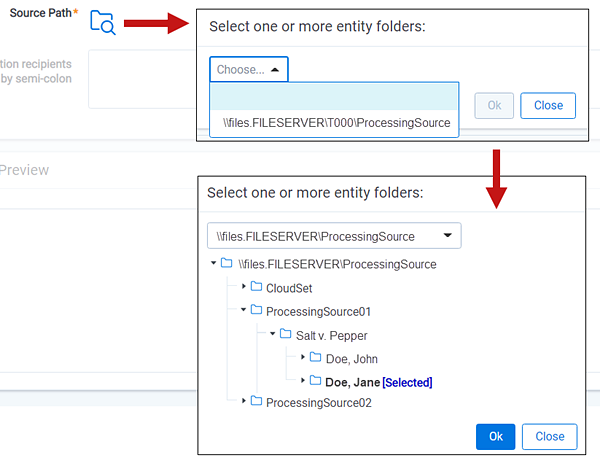Viewport: 600px width, 466px height.
Task: Click the ProcessingSource02 folder icon
Action: 256,401
